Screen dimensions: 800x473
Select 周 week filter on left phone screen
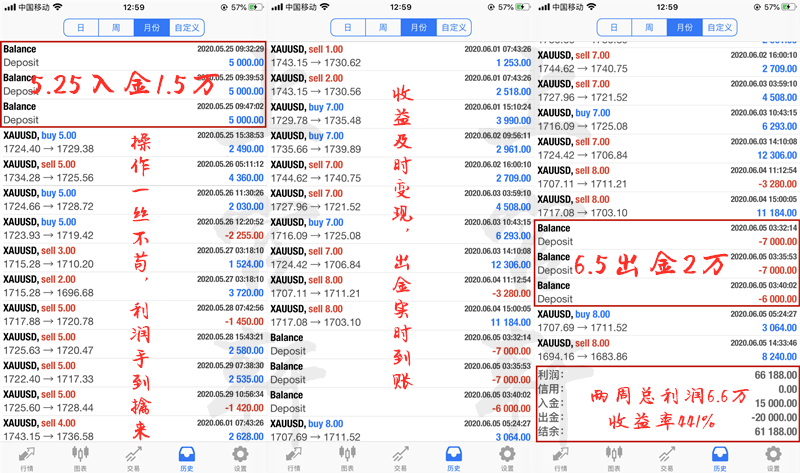[116, 28]
